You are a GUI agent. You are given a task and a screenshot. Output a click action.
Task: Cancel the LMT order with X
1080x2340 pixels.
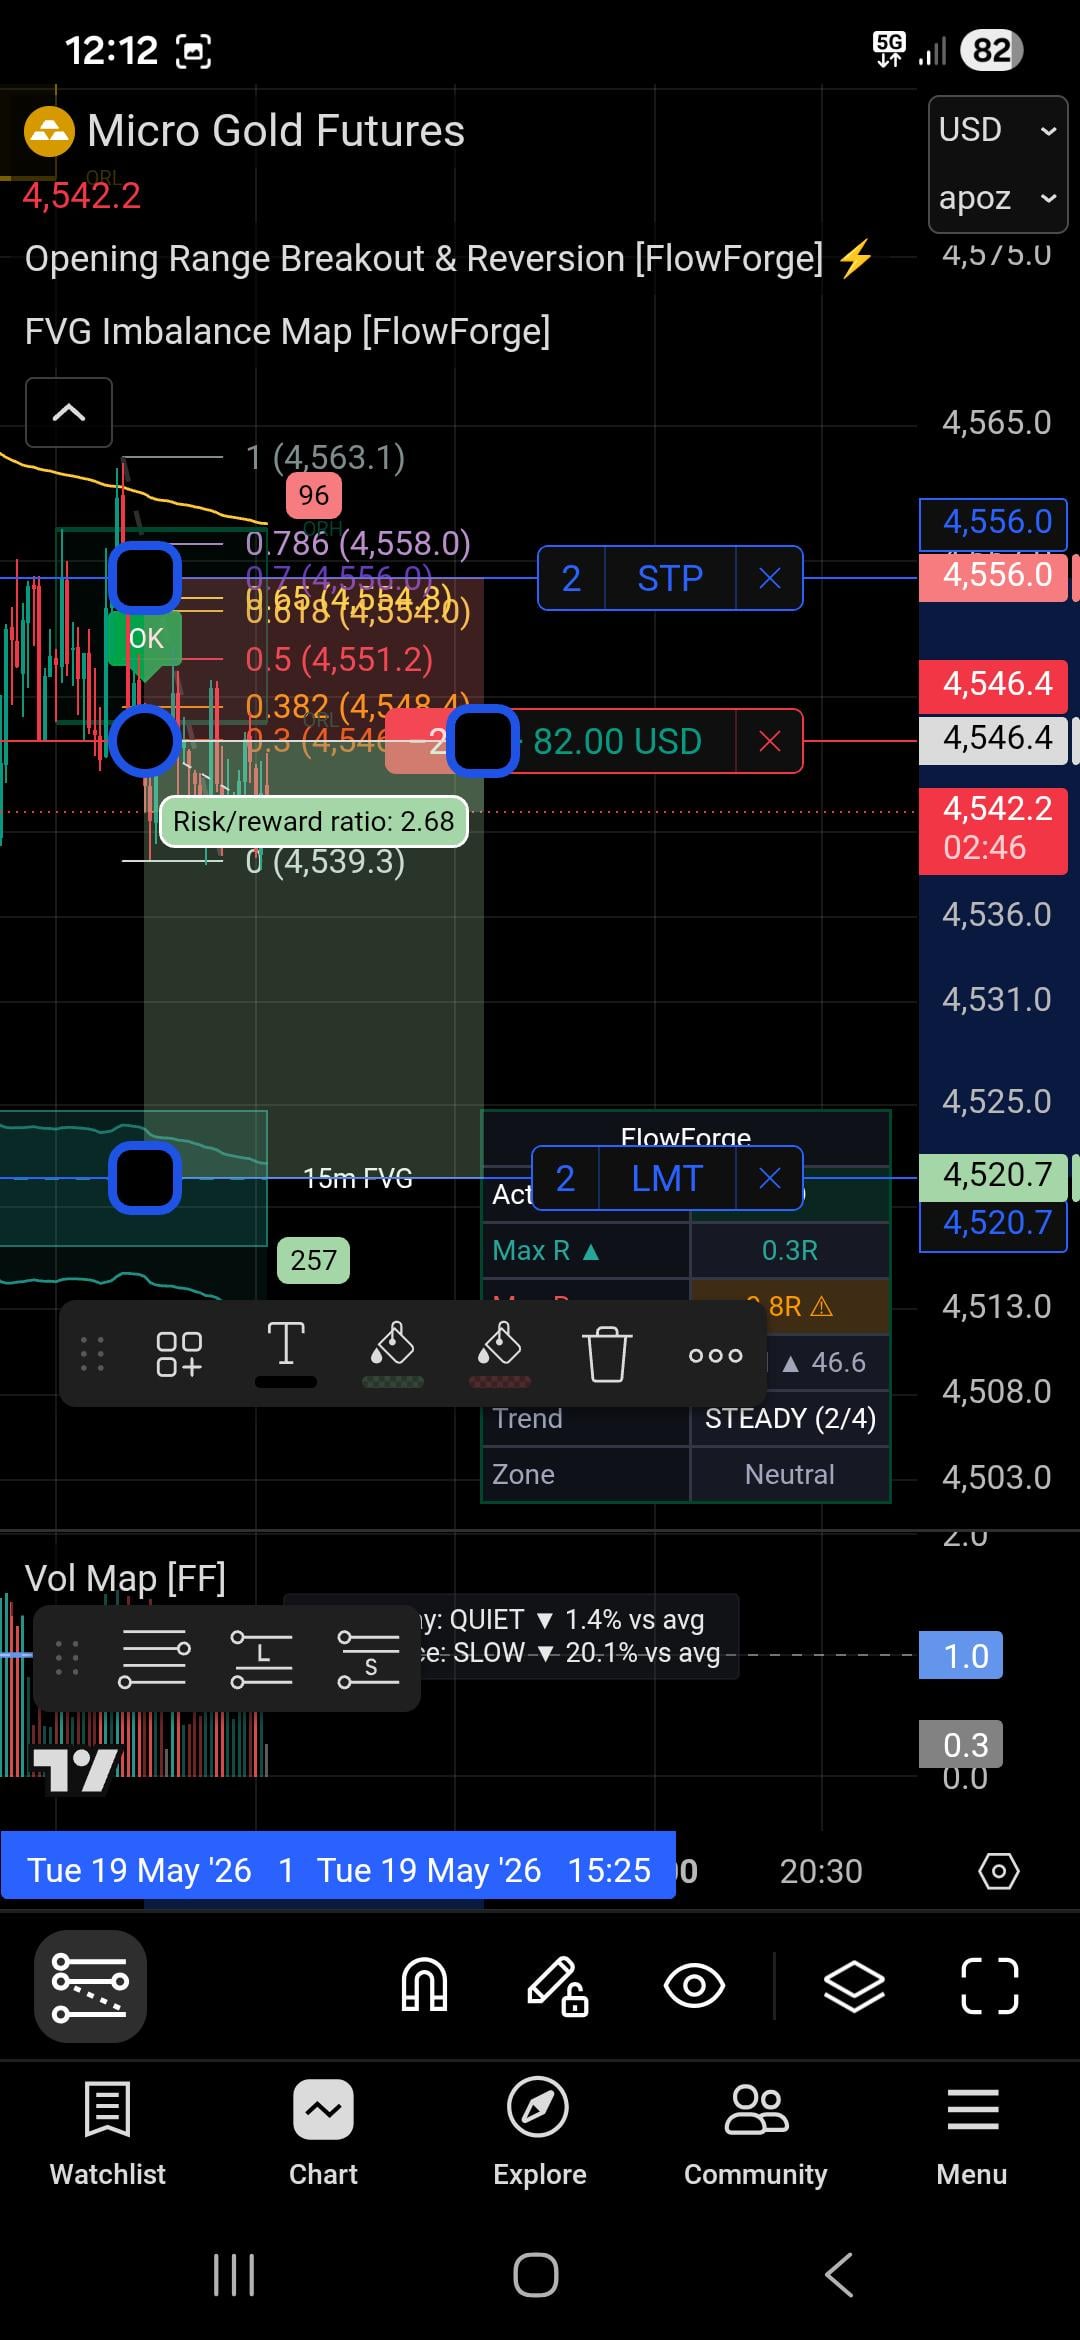[769, 1178]
